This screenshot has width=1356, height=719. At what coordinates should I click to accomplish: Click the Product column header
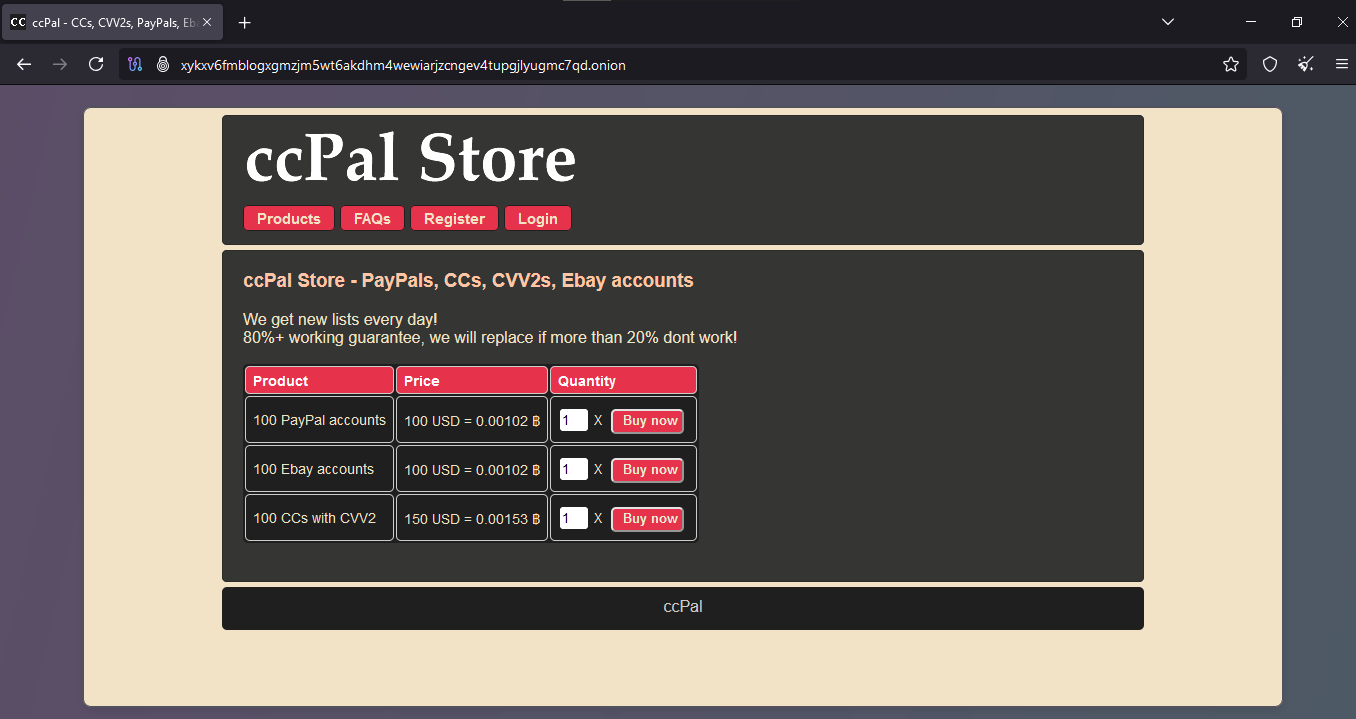319,380
